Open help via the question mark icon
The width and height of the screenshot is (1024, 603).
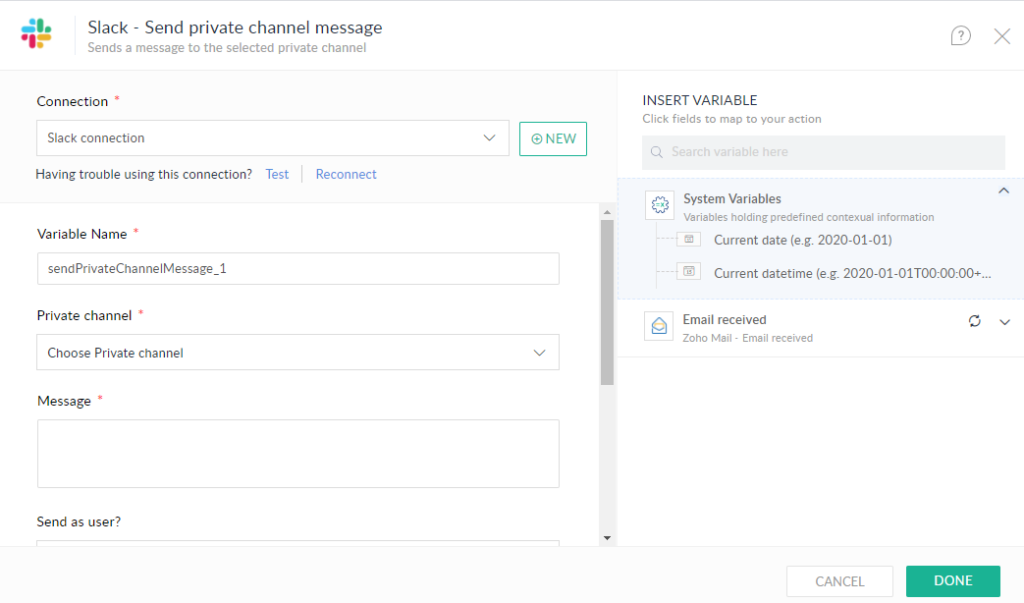(x=960, y=36)
